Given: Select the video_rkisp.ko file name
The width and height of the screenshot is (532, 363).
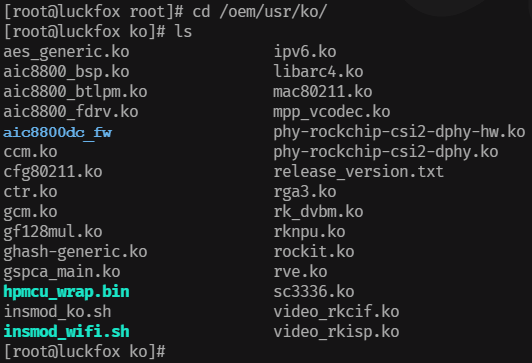Looking at the screenshot, I should (336, 332).
